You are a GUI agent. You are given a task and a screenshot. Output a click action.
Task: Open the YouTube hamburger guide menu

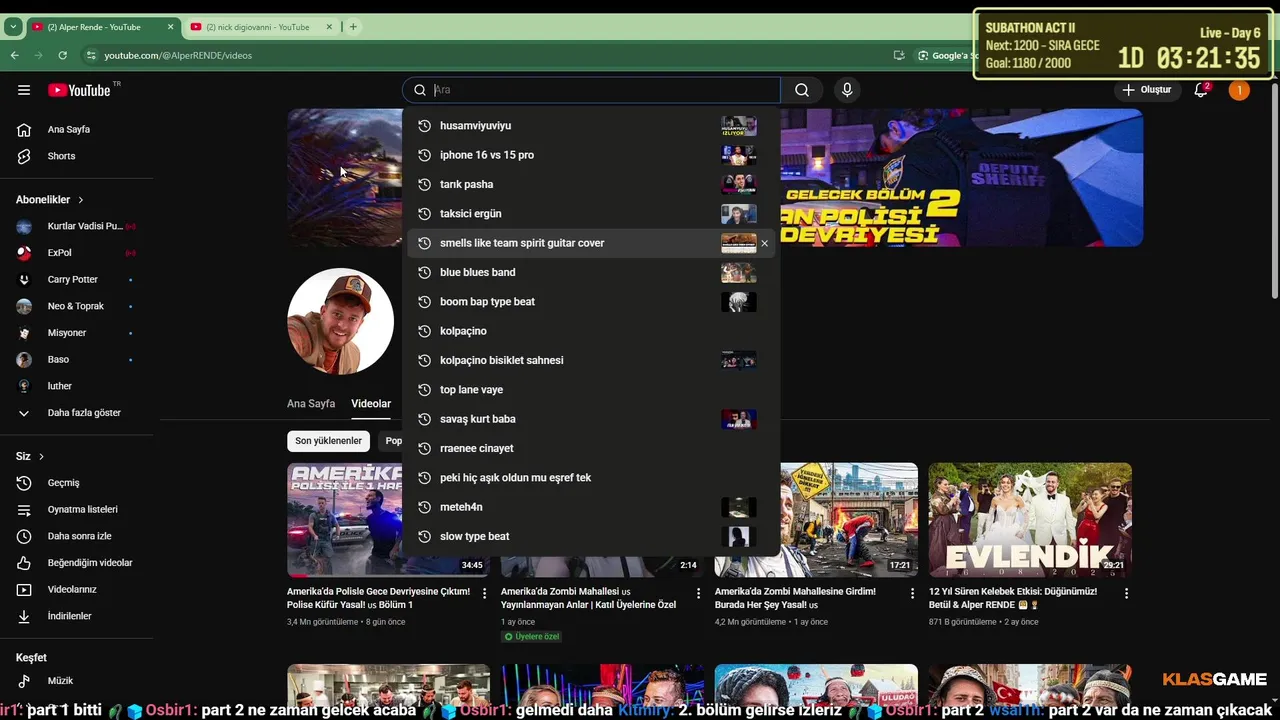24,90
